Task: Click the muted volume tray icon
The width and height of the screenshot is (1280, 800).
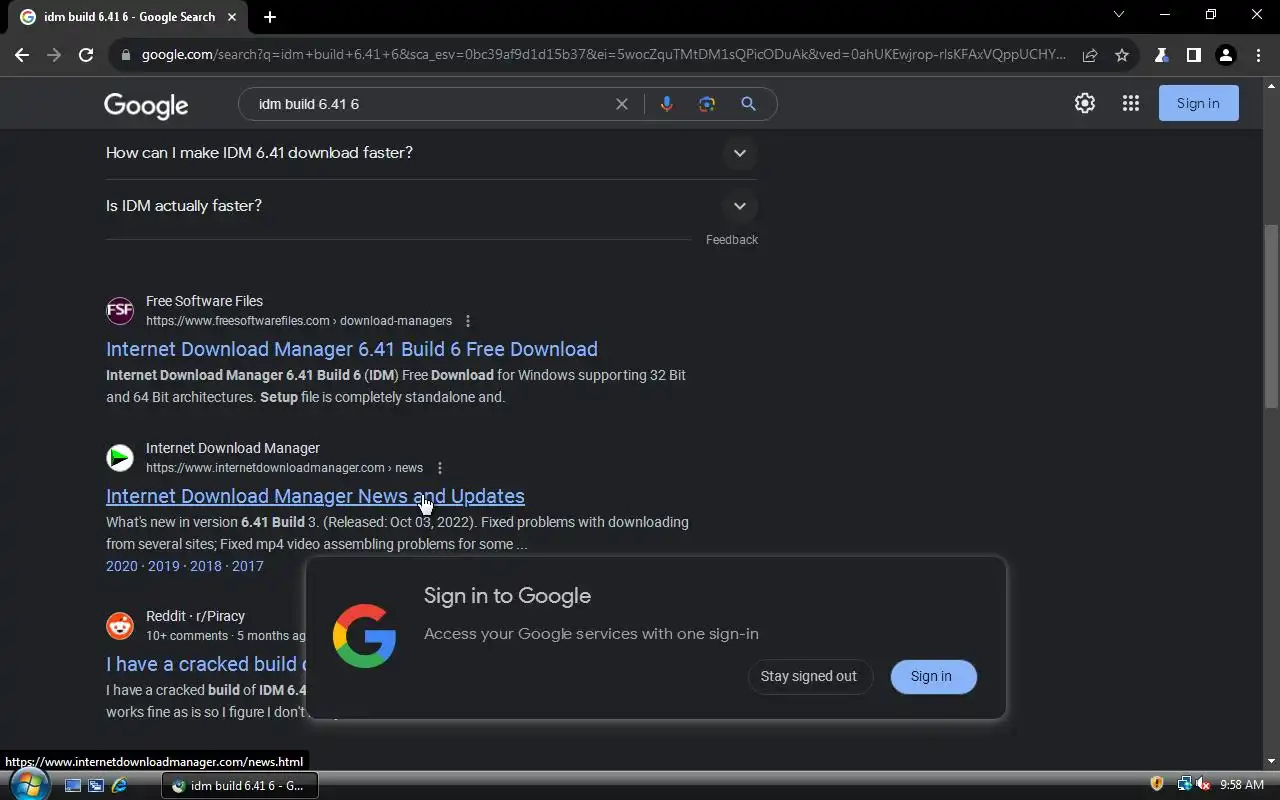Action: [1203, 785]
